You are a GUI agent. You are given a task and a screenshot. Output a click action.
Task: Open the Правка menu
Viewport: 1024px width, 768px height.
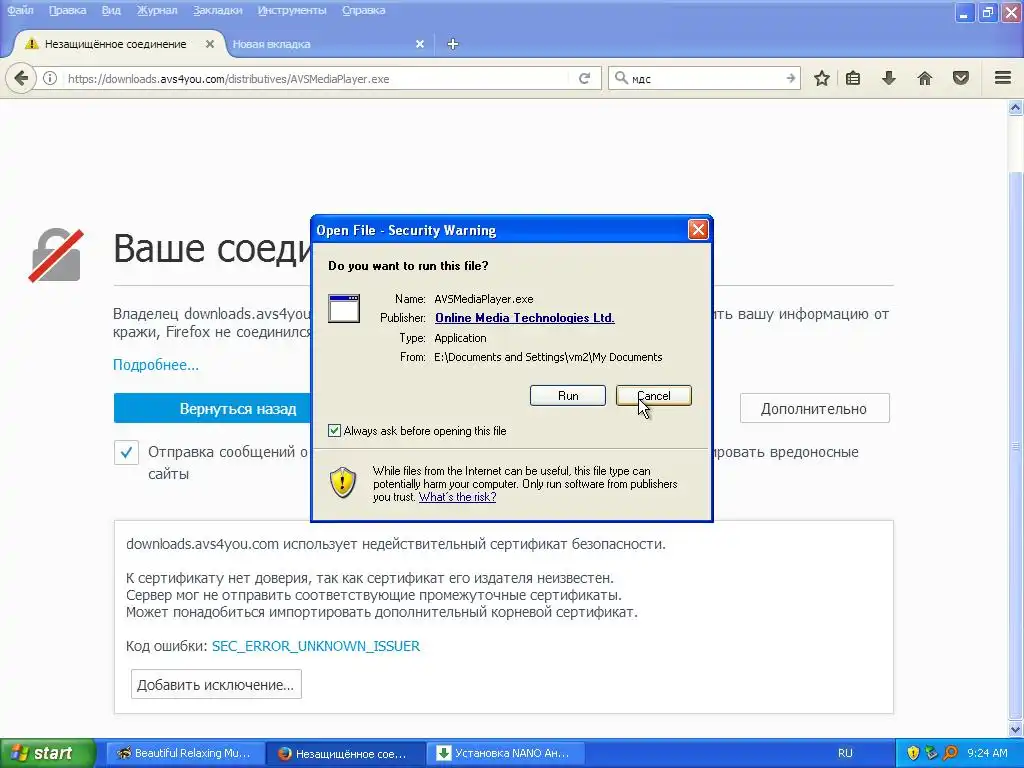67,10
